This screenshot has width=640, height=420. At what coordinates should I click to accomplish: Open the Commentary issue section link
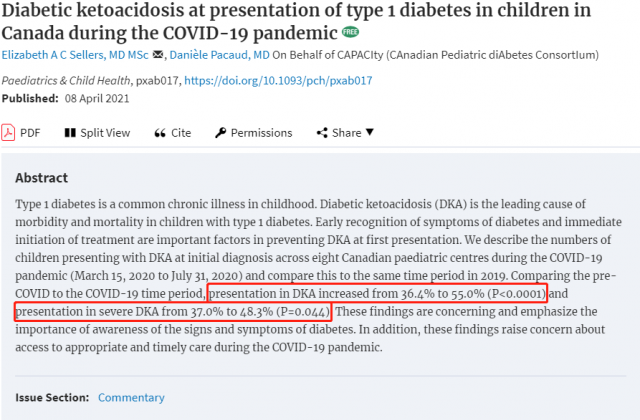coord(131,397)
